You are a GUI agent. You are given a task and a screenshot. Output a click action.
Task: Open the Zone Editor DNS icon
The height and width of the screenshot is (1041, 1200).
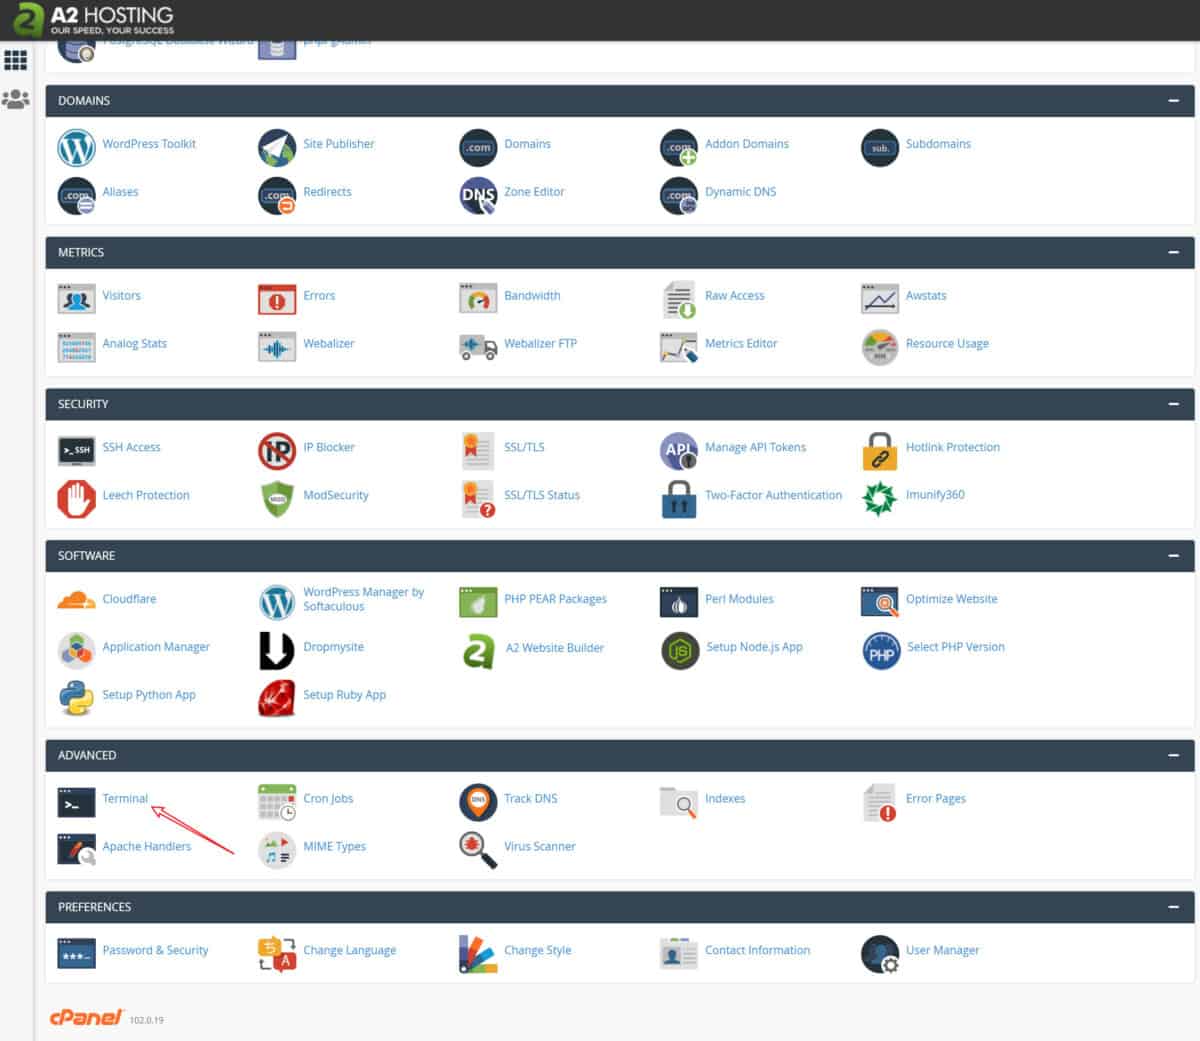(478, 195)
